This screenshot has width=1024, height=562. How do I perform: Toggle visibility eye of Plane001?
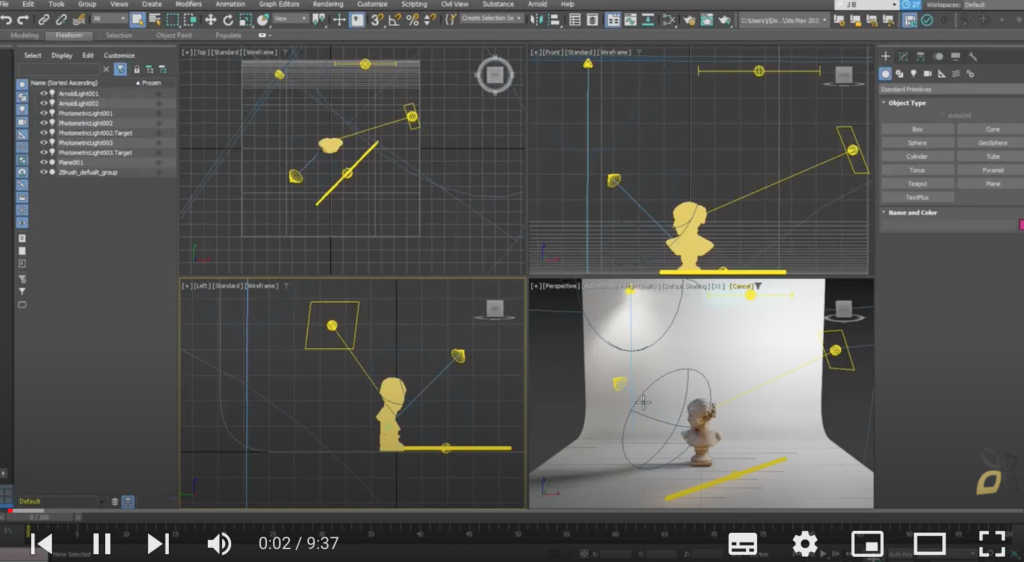[x=44, y=162]
